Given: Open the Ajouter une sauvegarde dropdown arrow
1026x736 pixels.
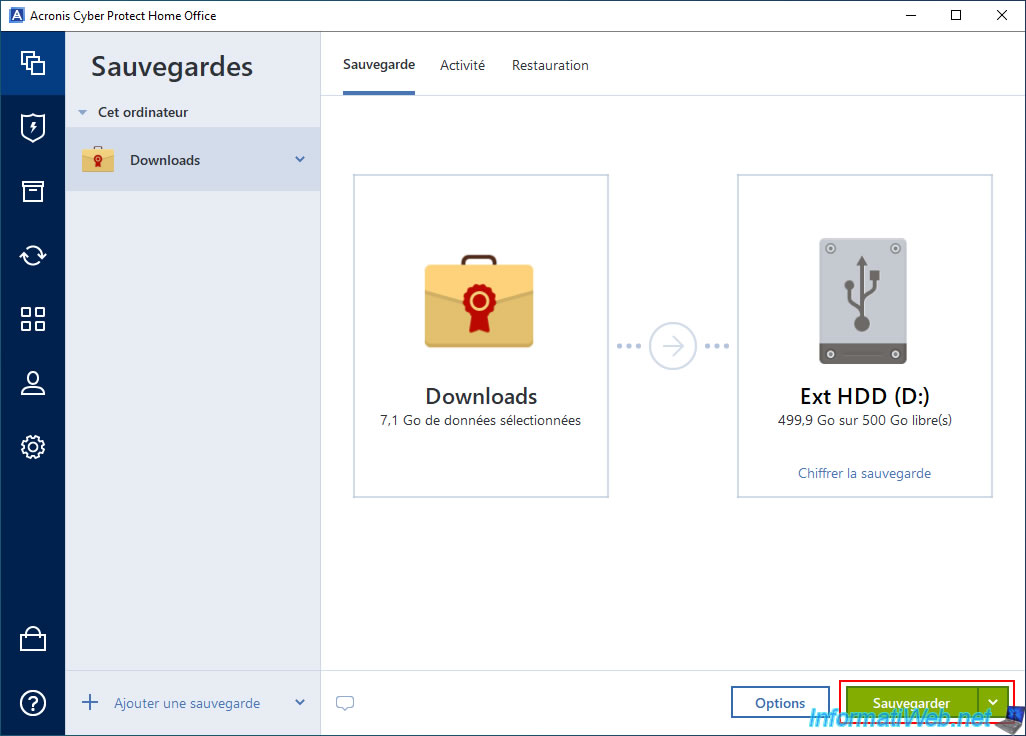Looking at the screenshot, I should pyautogui.click(x=300, y=703).
